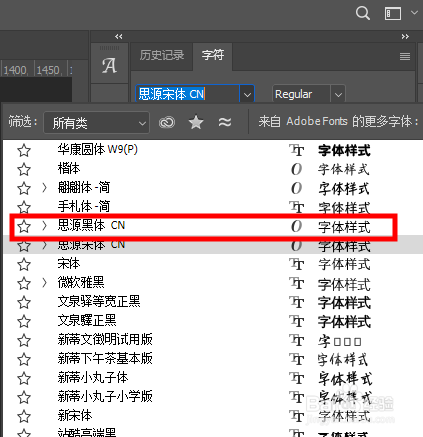Expand the 翩翩体-简 font family
Image resolution: width=423 pixels, height=437 pixels.
(44, 188)
